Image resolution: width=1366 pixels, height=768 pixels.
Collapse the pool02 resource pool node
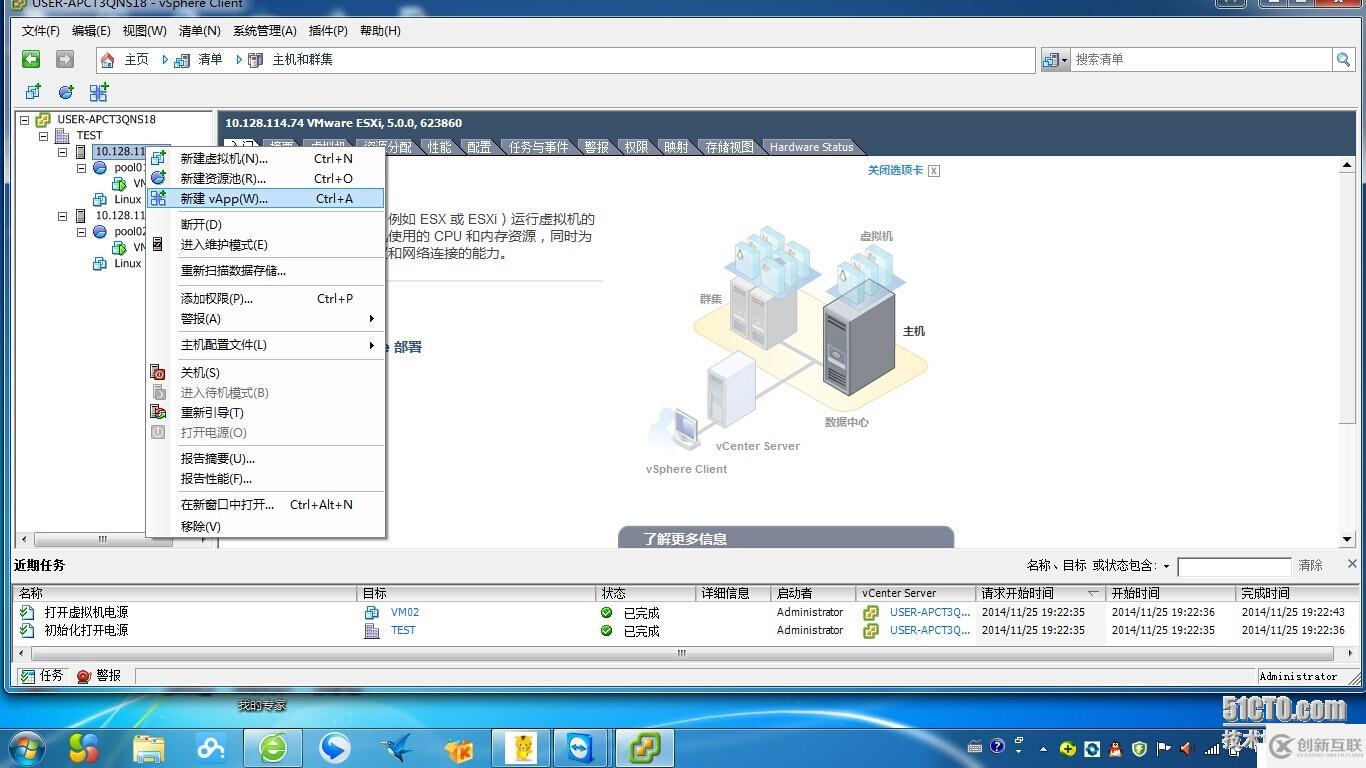pyautogui.click(x=81, y=232)
